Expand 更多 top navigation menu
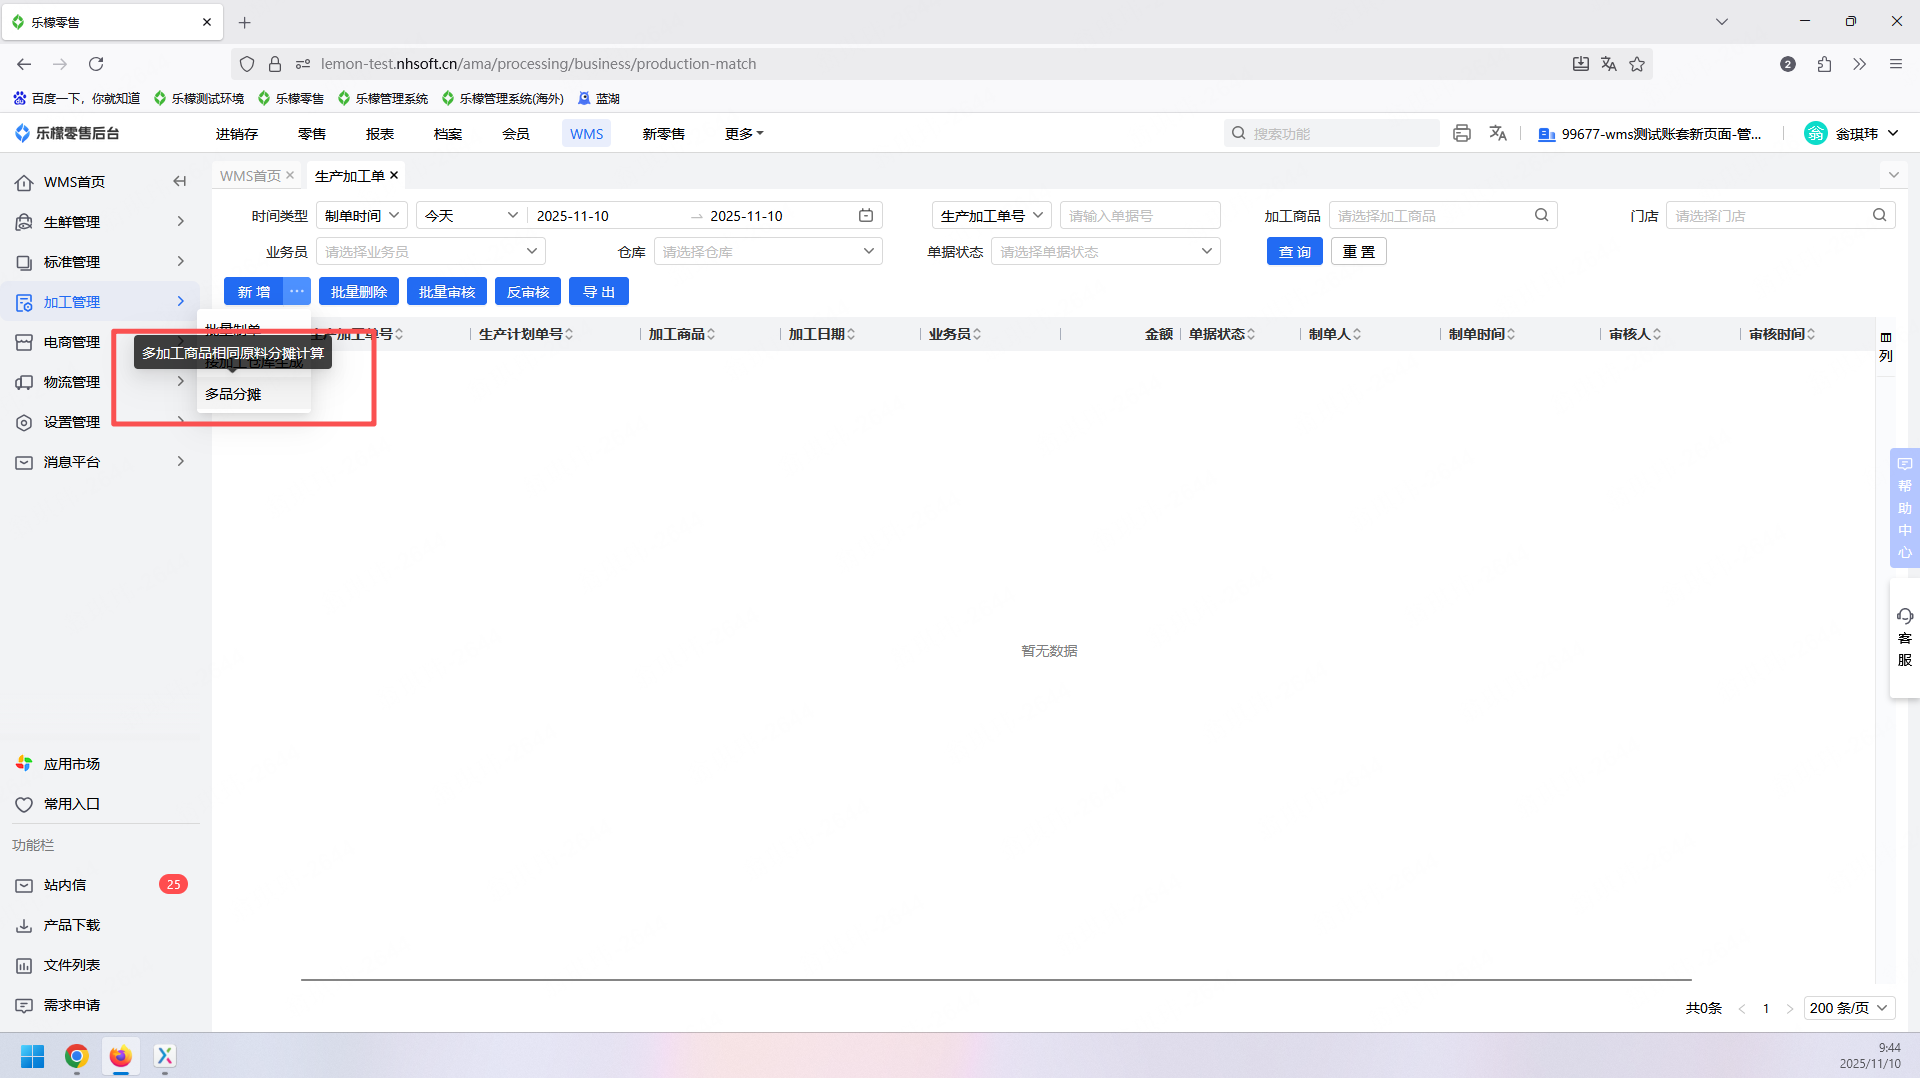The image size is (1920, 1078). pyautogui.click(x=744, y=133)
